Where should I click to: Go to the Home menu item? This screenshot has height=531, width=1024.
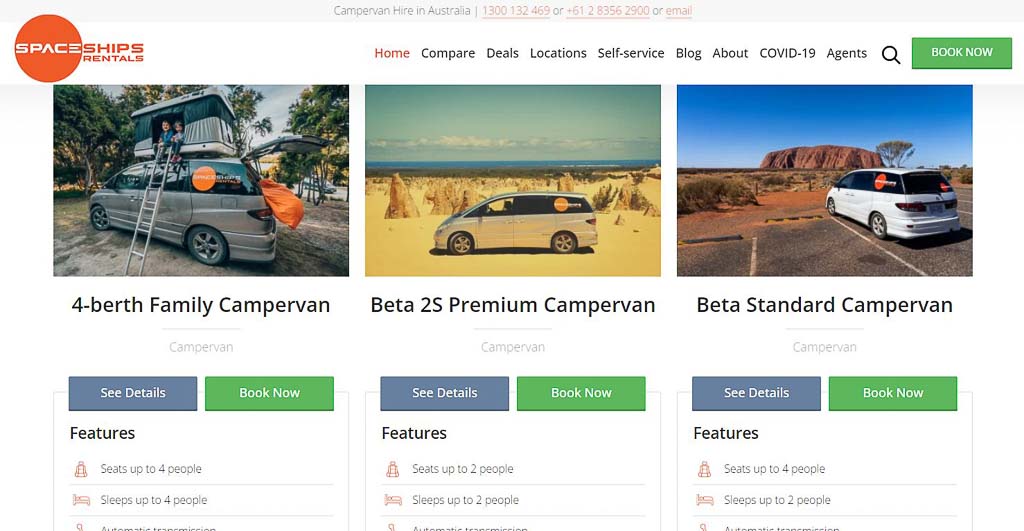click(392, 53)
